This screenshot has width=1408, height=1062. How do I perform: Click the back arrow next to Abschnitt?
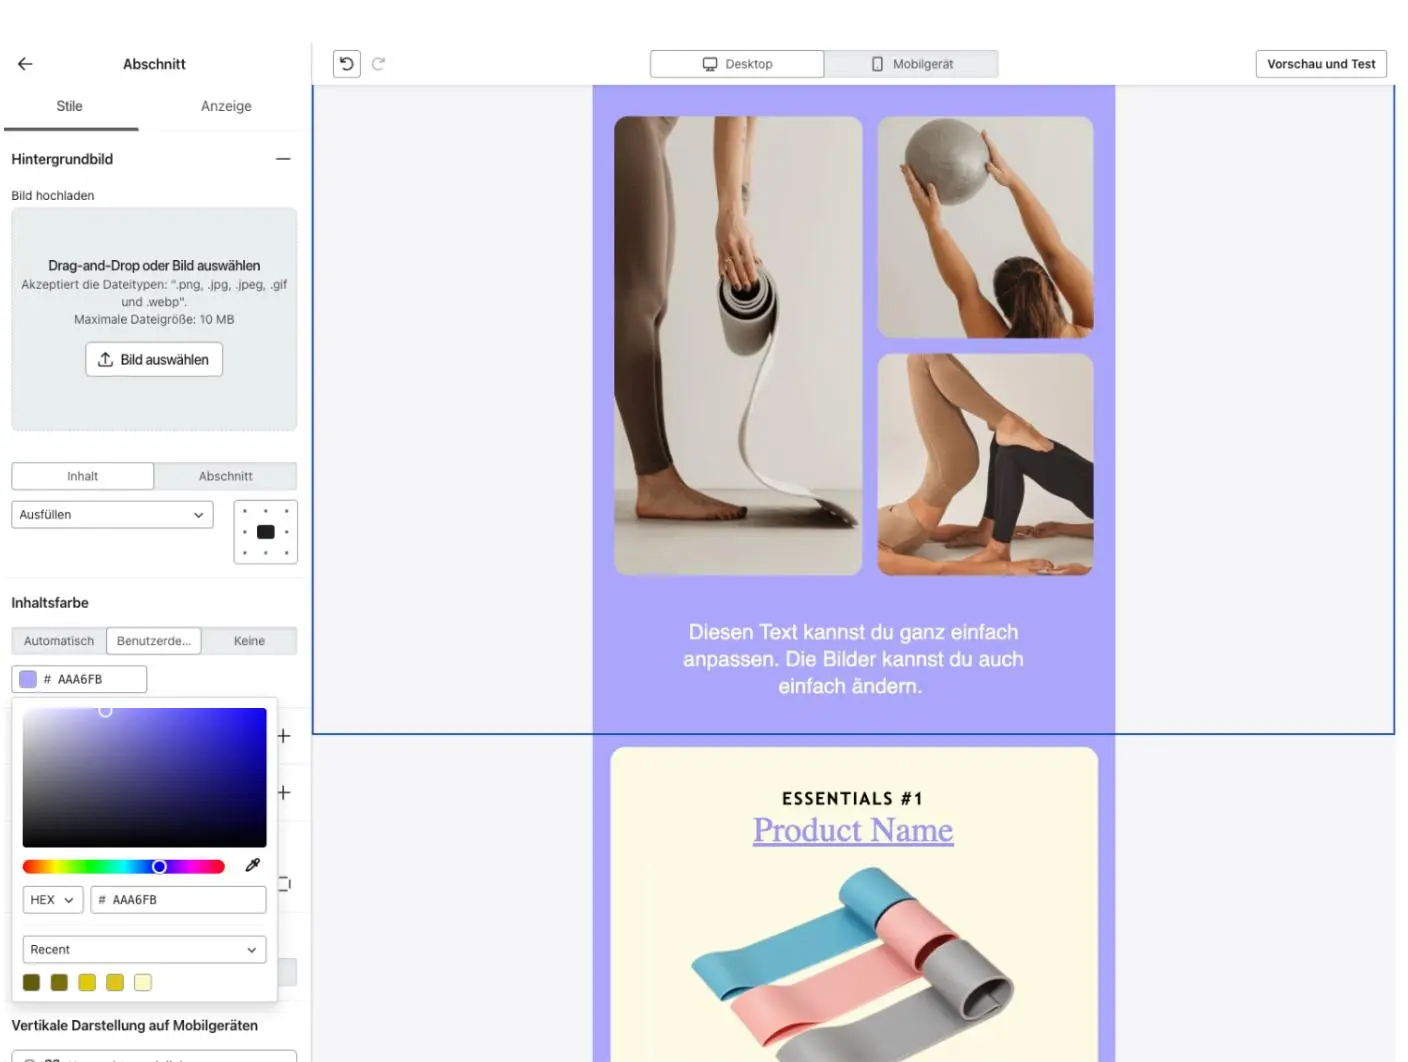pos(25,64)
